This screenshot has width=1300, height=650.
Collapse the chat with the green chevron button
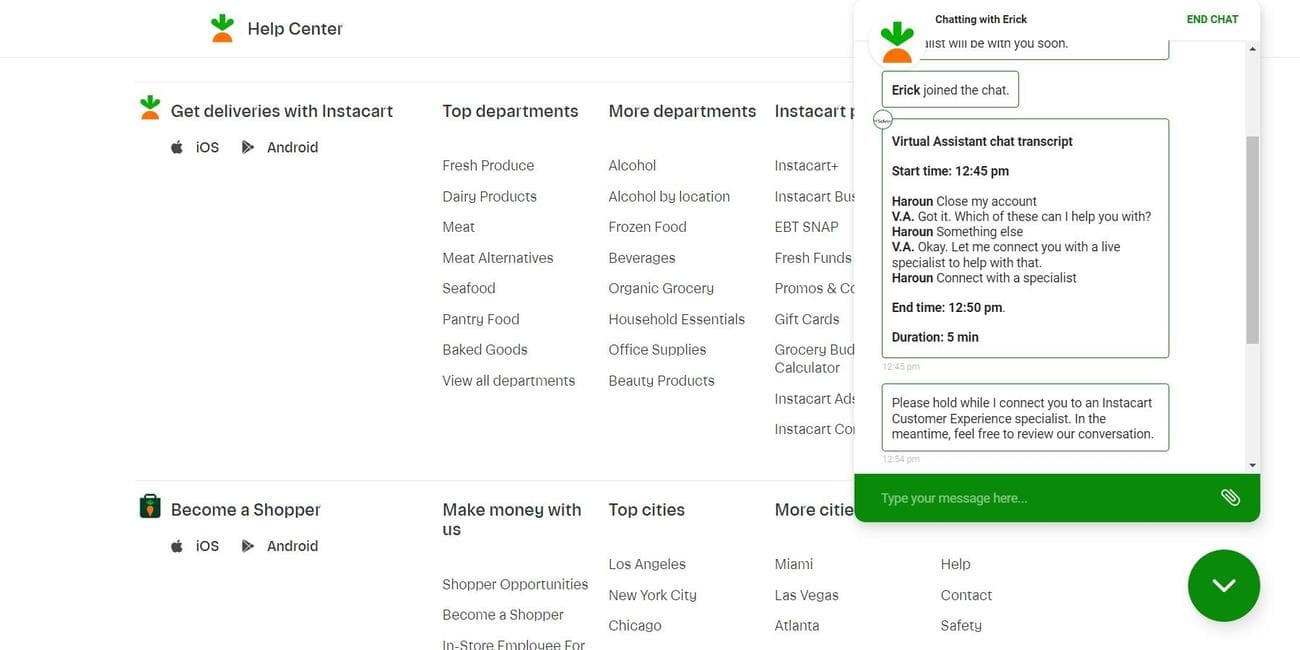pyautogui.click(x=1224, y=584)
